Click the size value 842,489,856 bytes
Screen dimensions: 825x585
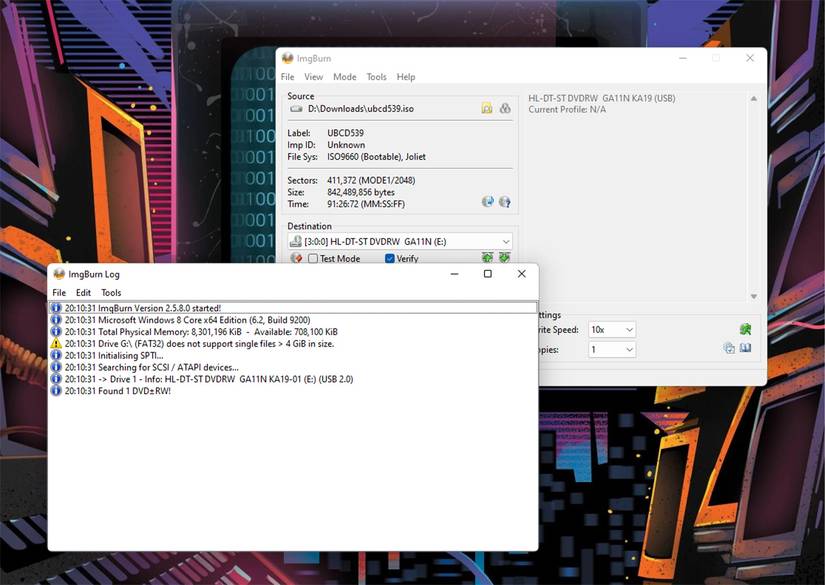click(360, 192)
